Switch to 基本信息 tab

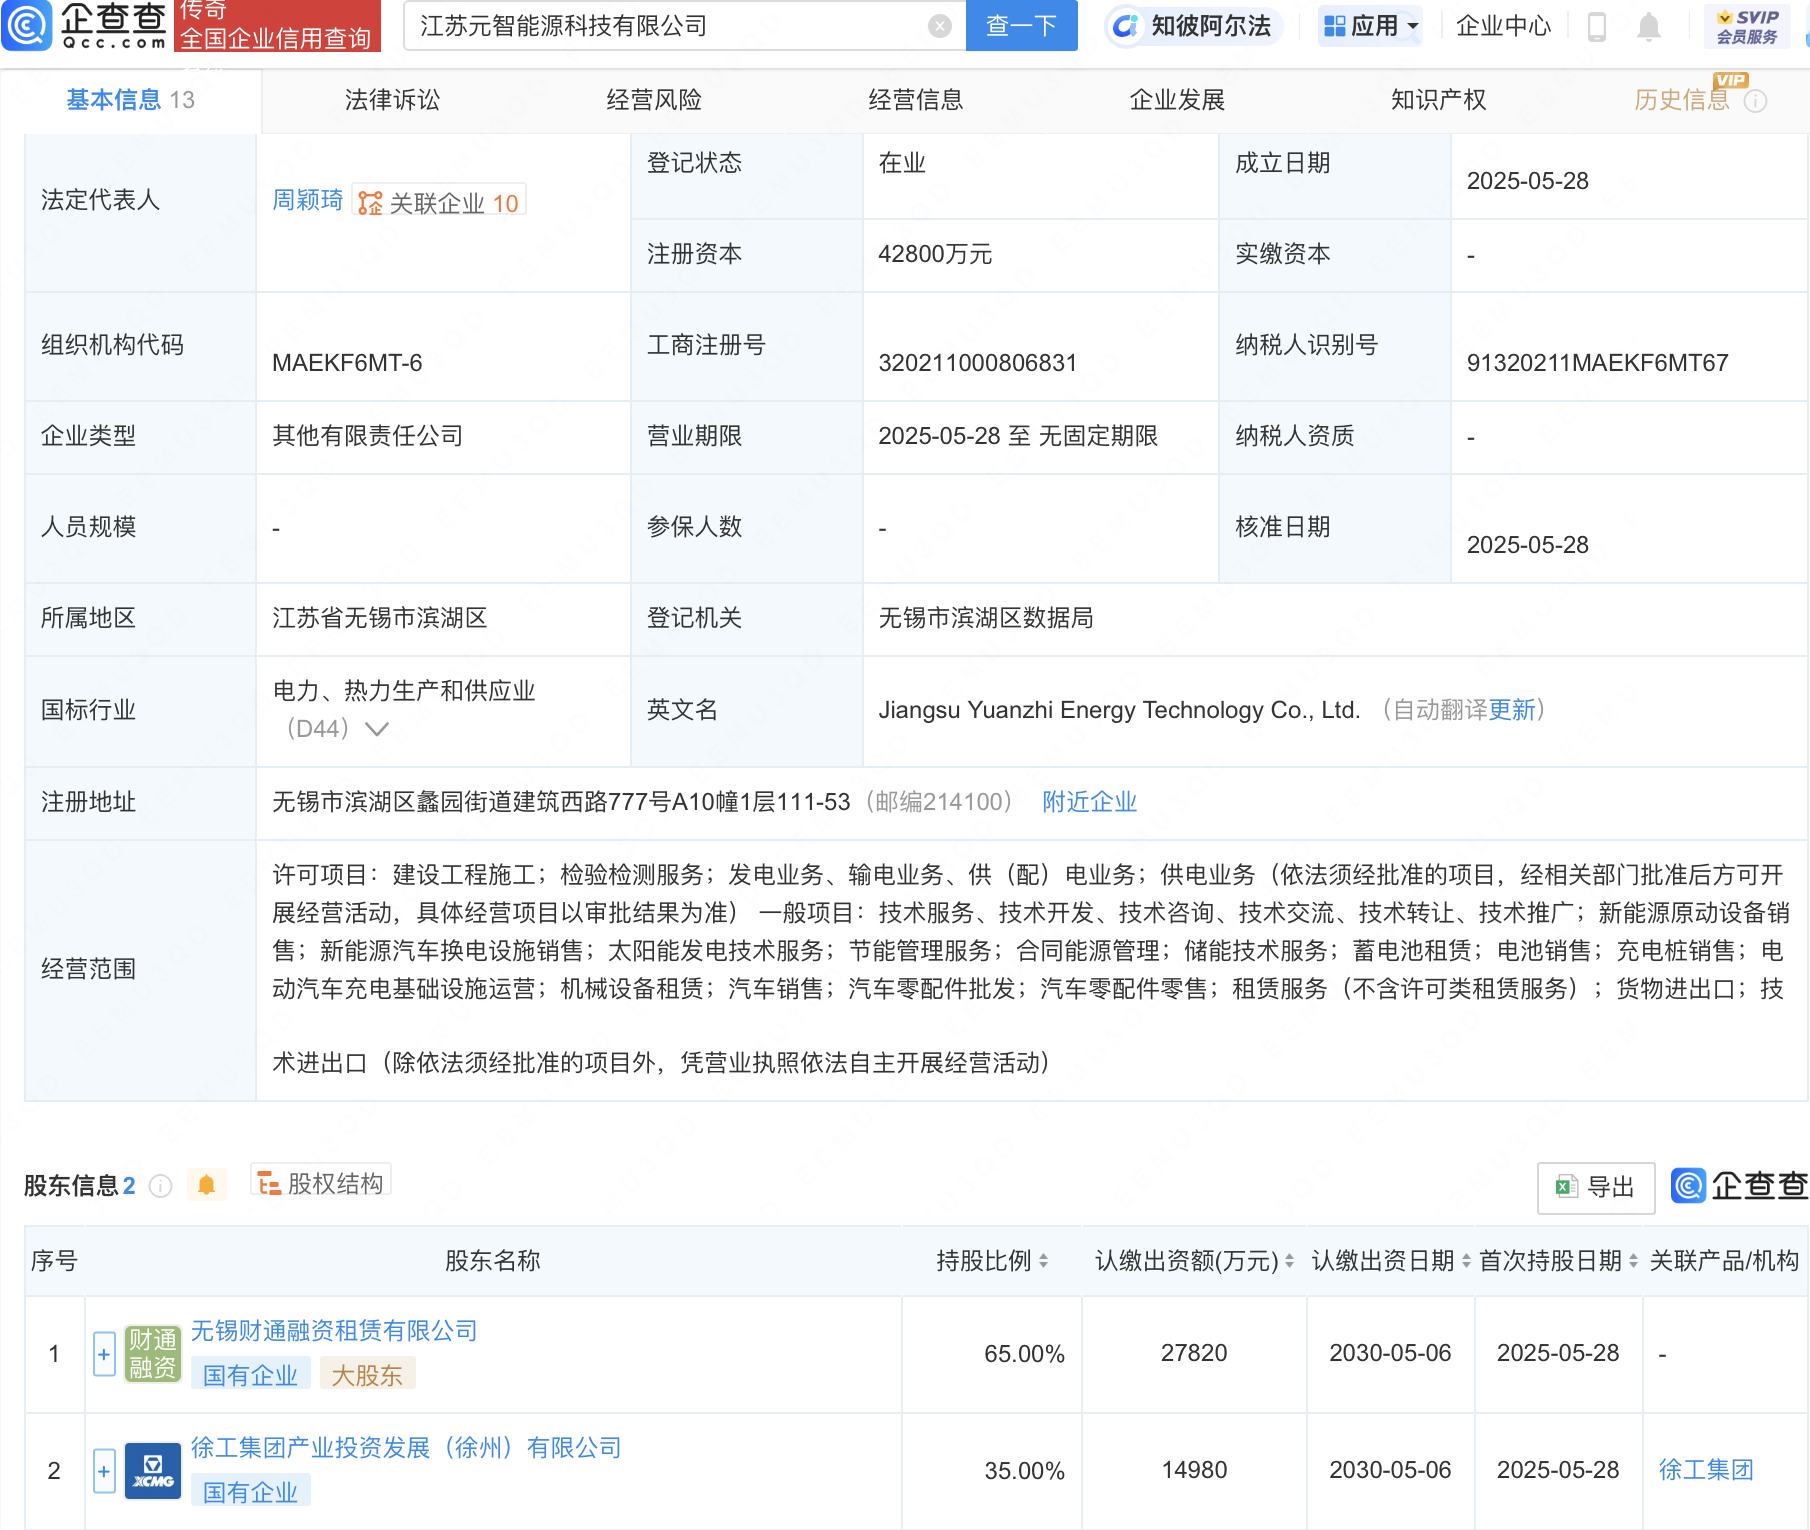(x=130, y=100)
